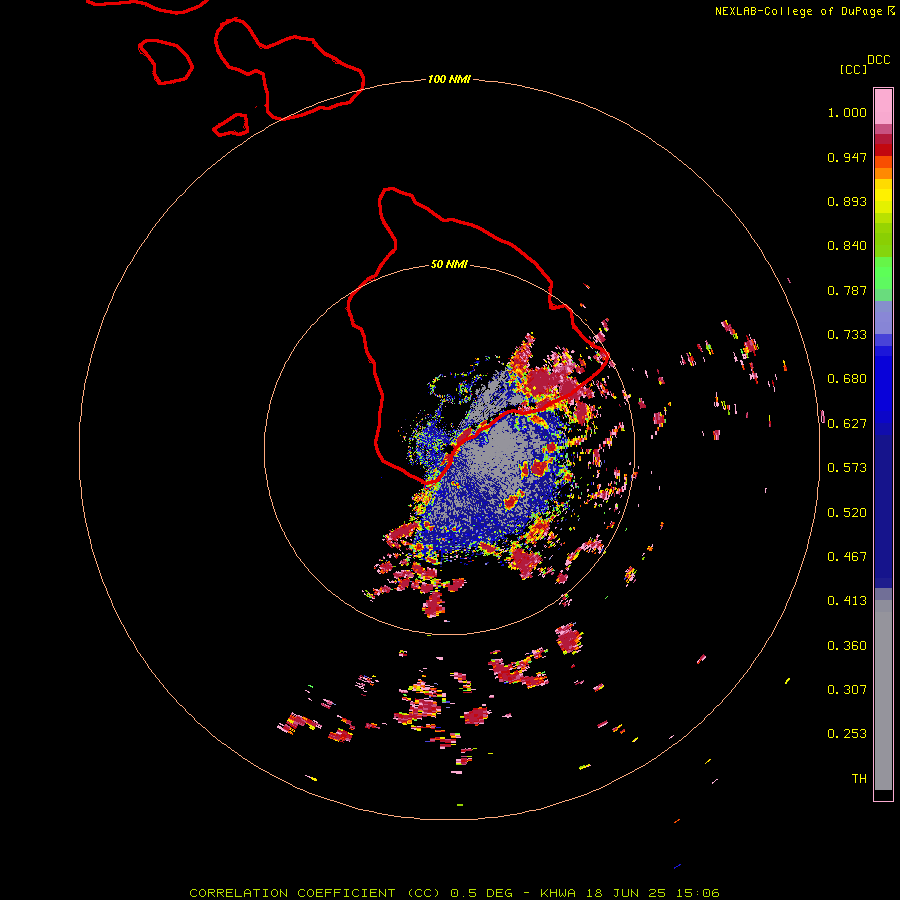Click the DCC label above the color bar

878,60
